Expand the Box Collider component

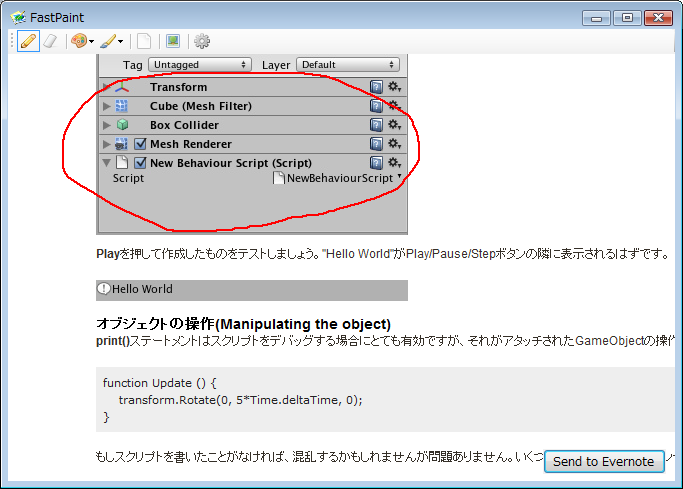pyautogui.click(x=106, y=125)
